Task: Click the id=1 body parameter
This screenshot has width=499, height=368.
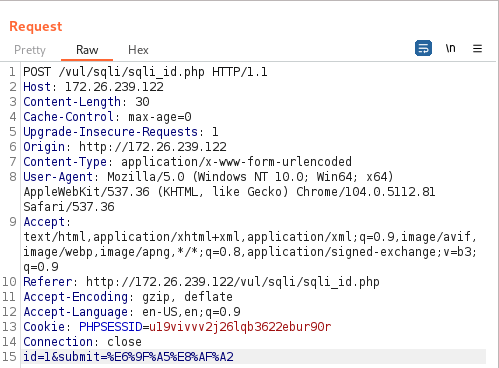Action: click(37, 357)
